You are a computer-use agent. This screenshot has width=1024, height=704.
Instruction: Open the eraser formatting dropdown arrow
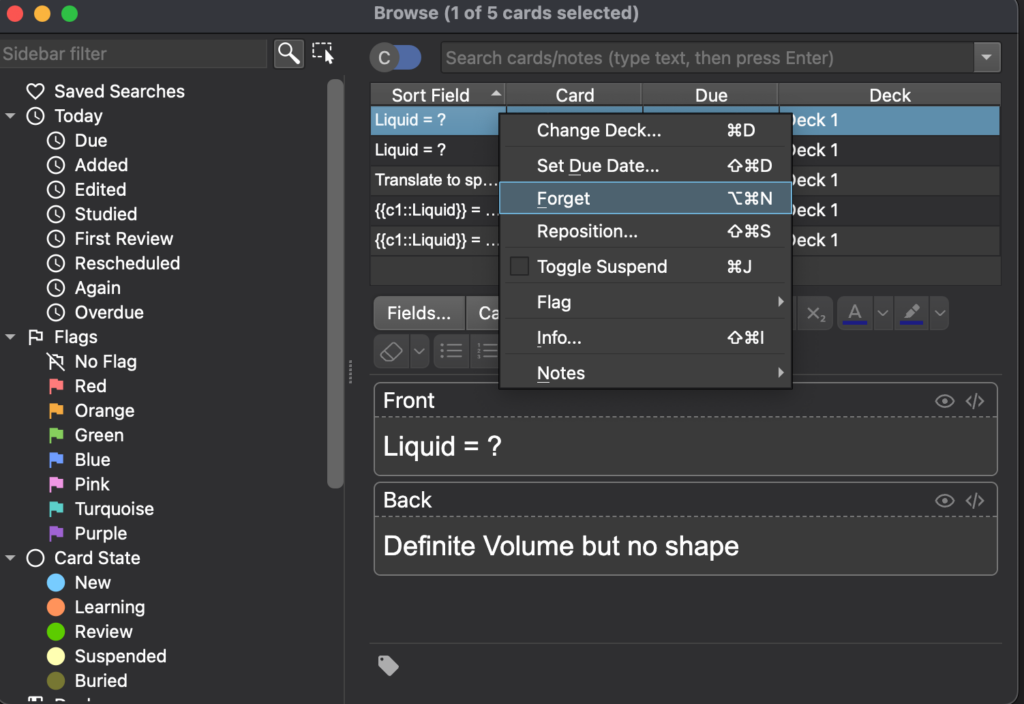point(419,351)
